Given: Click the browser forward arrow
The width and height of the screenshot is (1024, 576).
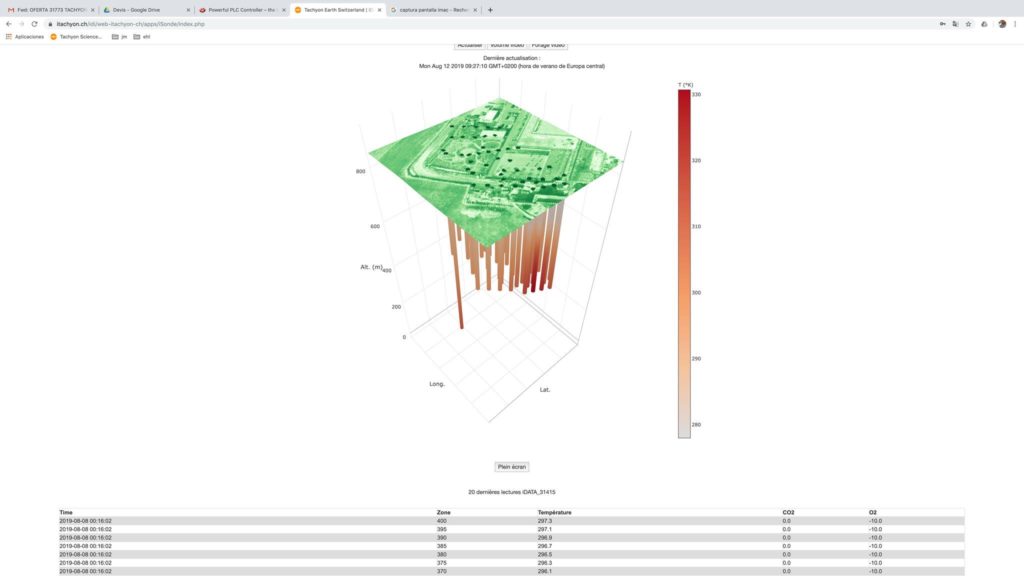Looking at the screenshot, I should click(x=21, y=24).
